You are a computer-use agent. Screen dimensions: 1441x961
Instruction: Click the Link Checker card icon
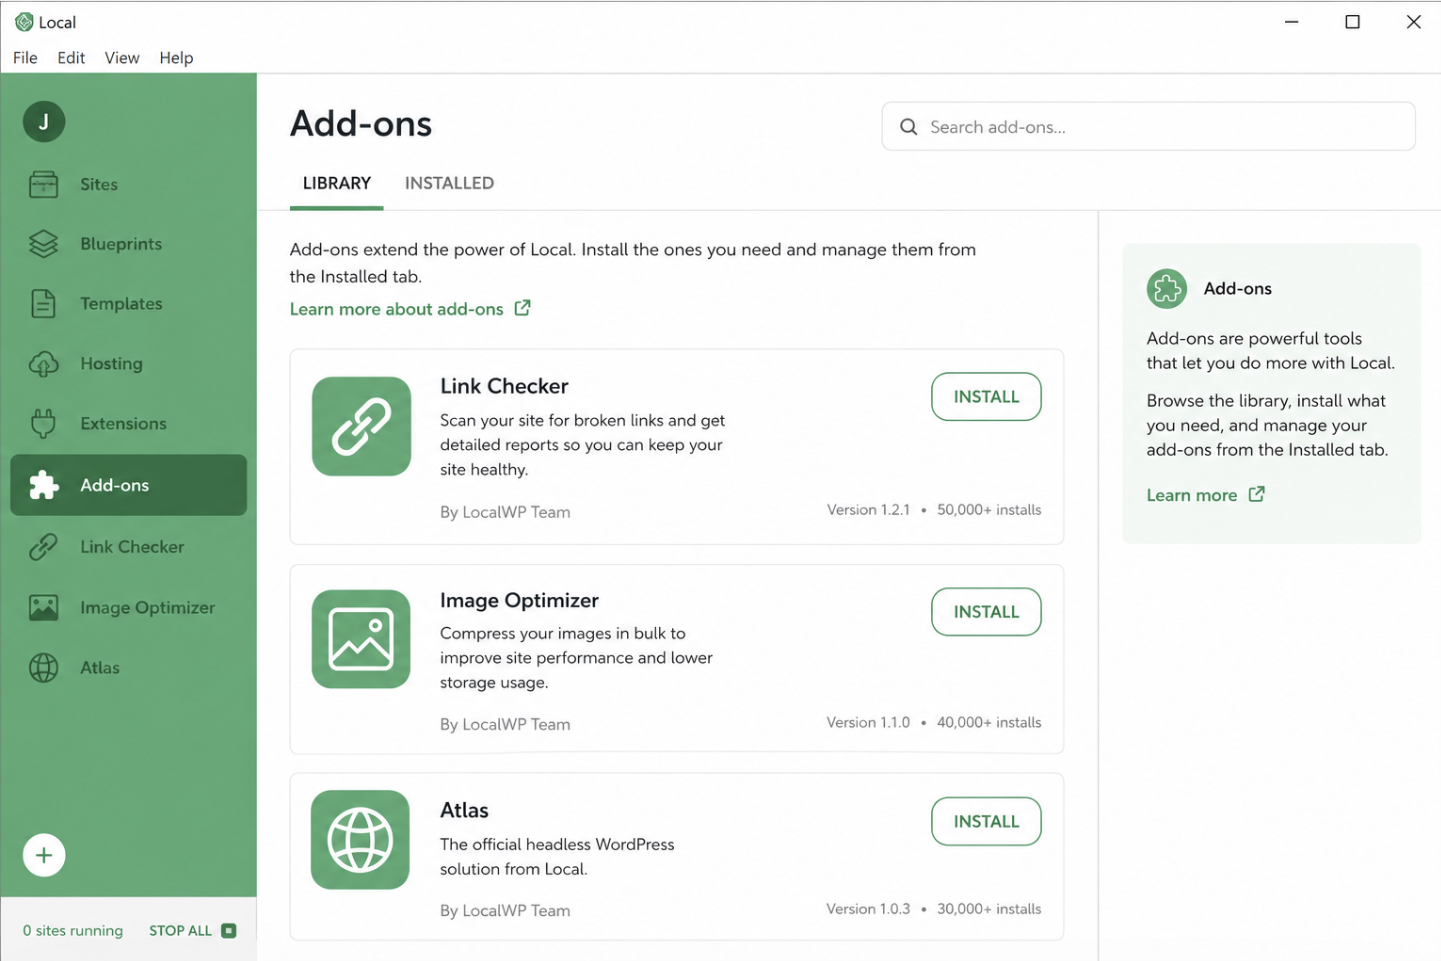pyautogui.click(x=361, y=426)
